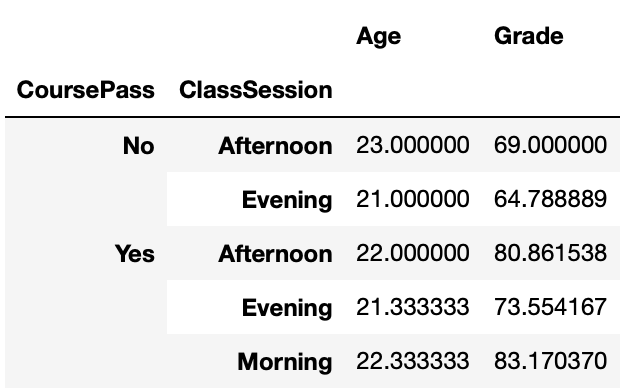
Task: Click Grade value 83.170370
Action: 550,361
